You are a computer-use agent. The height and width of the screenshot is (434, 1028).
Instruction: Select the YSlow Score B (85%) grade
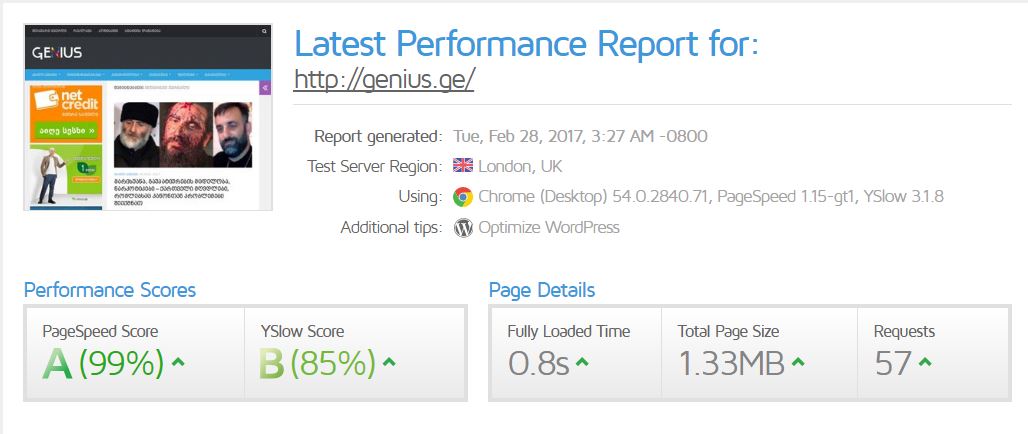click(x=317, y=363)
